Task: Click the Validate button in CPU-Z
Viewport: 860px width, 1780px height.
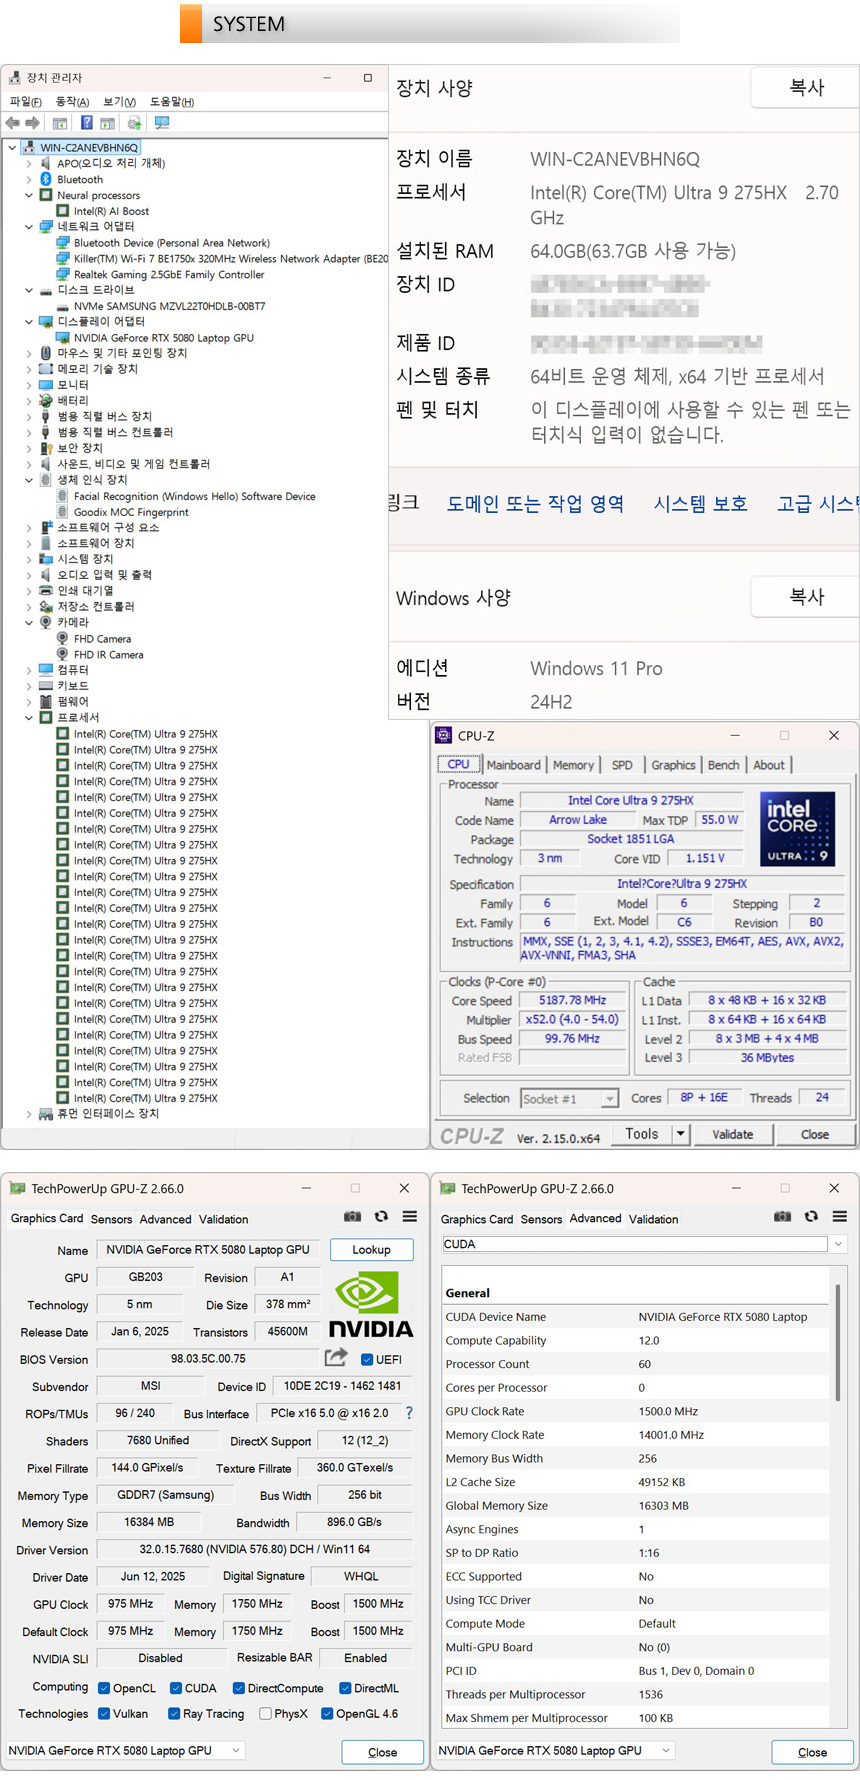Action: (x=732, y=1134)
